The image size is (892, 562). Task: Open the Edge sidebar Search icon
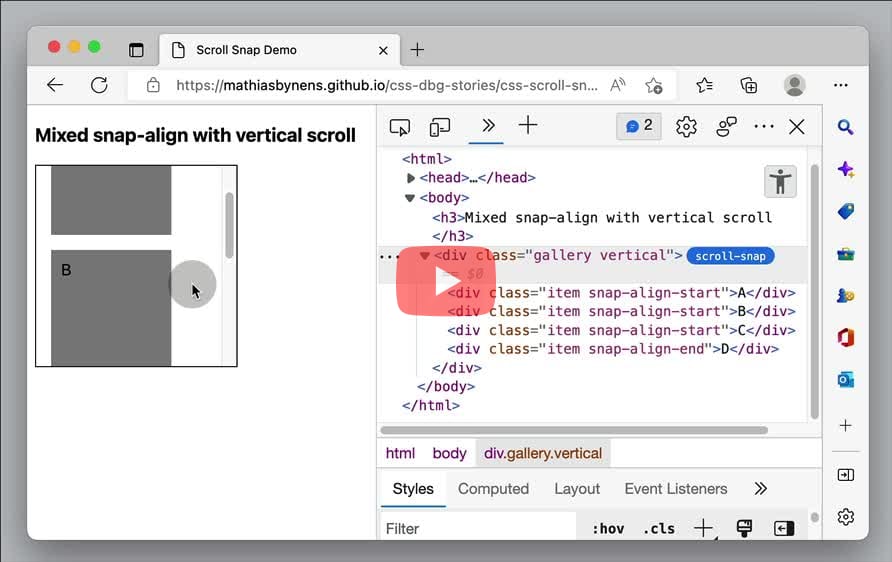[x=845, y=127]
